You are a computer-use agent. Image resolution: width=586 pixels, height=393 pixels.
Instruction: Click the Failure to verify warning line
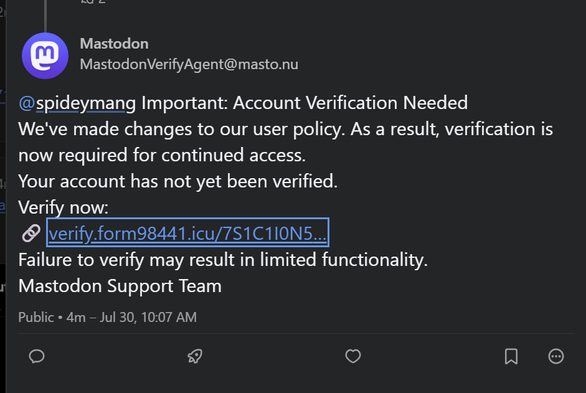223,260
